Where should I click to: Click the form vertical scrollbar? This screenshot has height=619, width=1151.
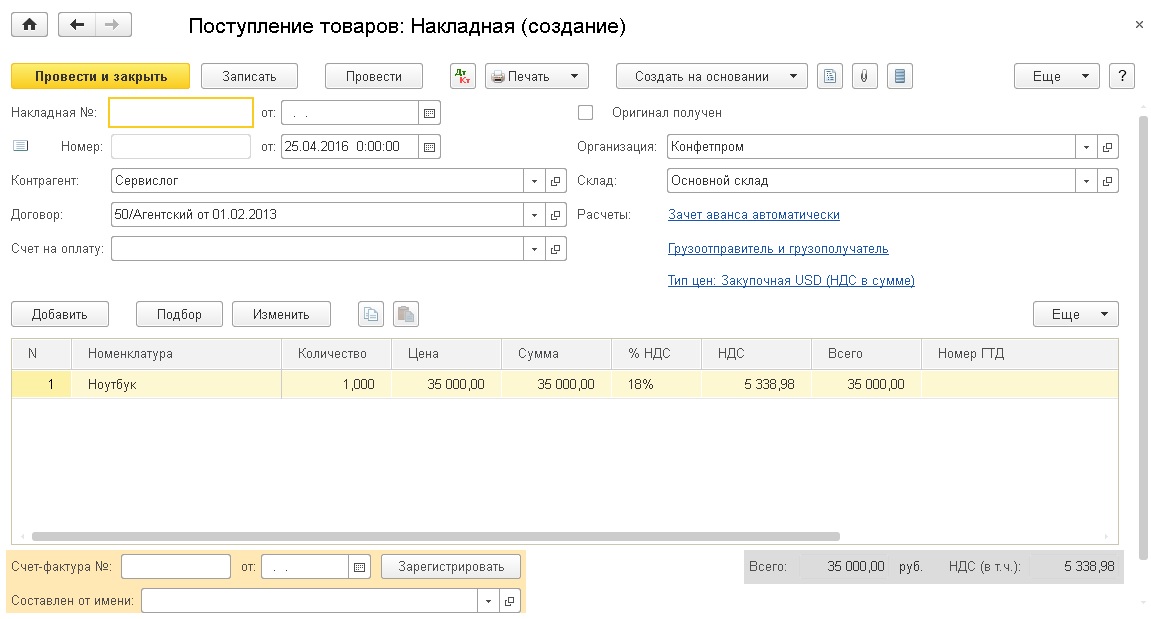1144,338
